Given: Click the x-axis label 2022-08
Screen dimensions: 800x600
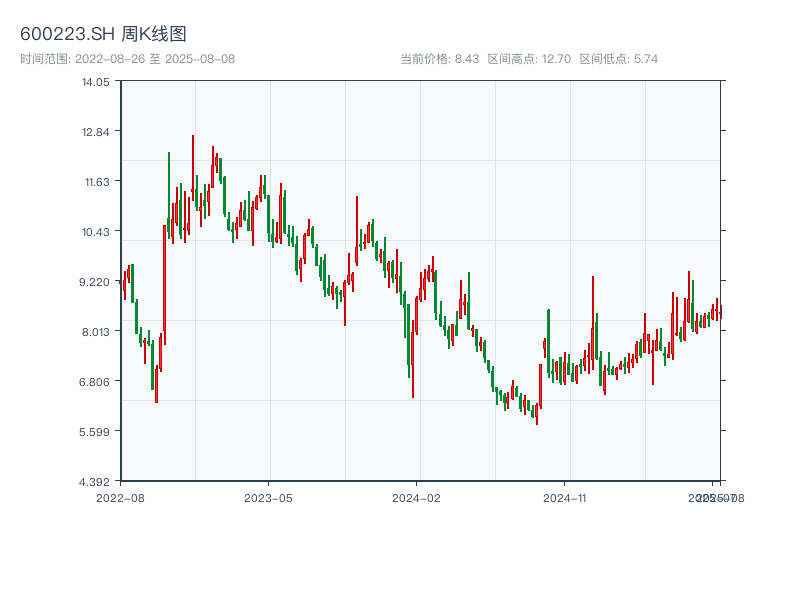Looking at the screenshot, I should click(120, 498).
